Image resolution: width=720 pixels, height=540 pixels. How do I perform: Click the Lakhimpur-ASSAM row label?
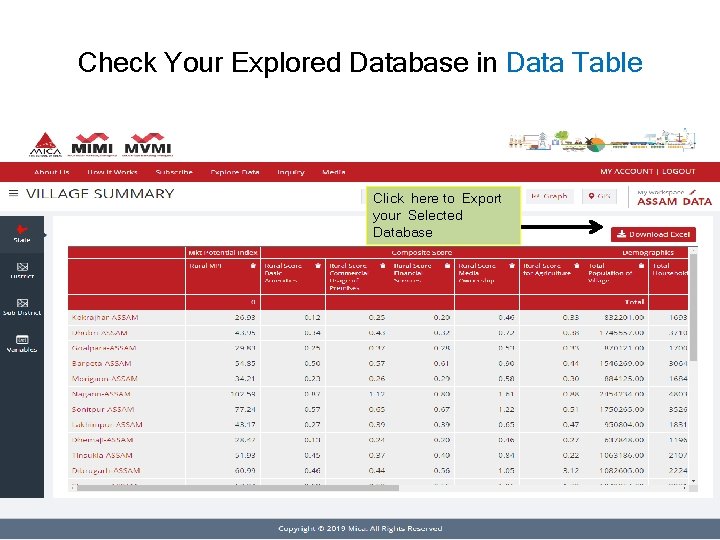click(107, 425)
